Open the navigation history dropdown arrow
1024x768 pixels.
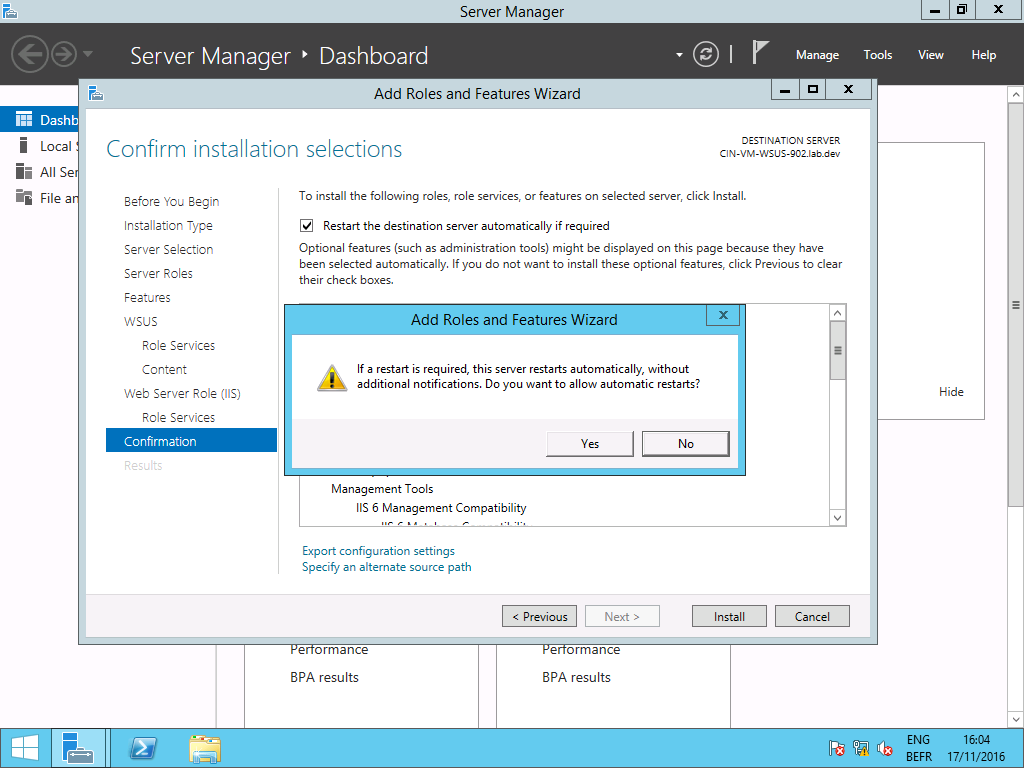click(88, 54)
